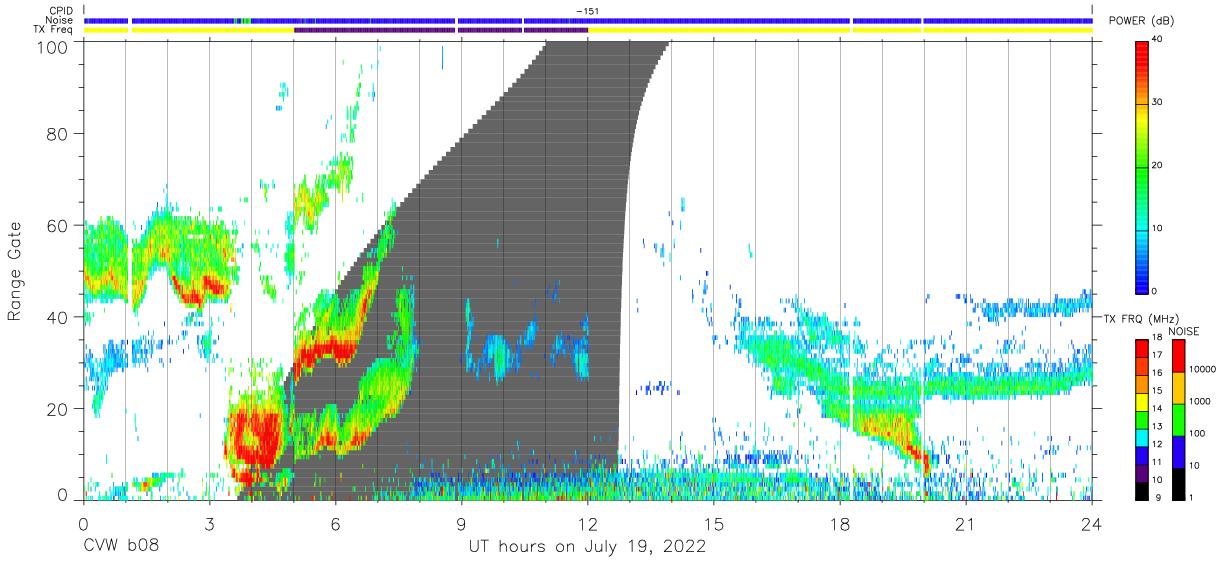
Task: Click the TX Freq row label
Action: coord(54,30)
